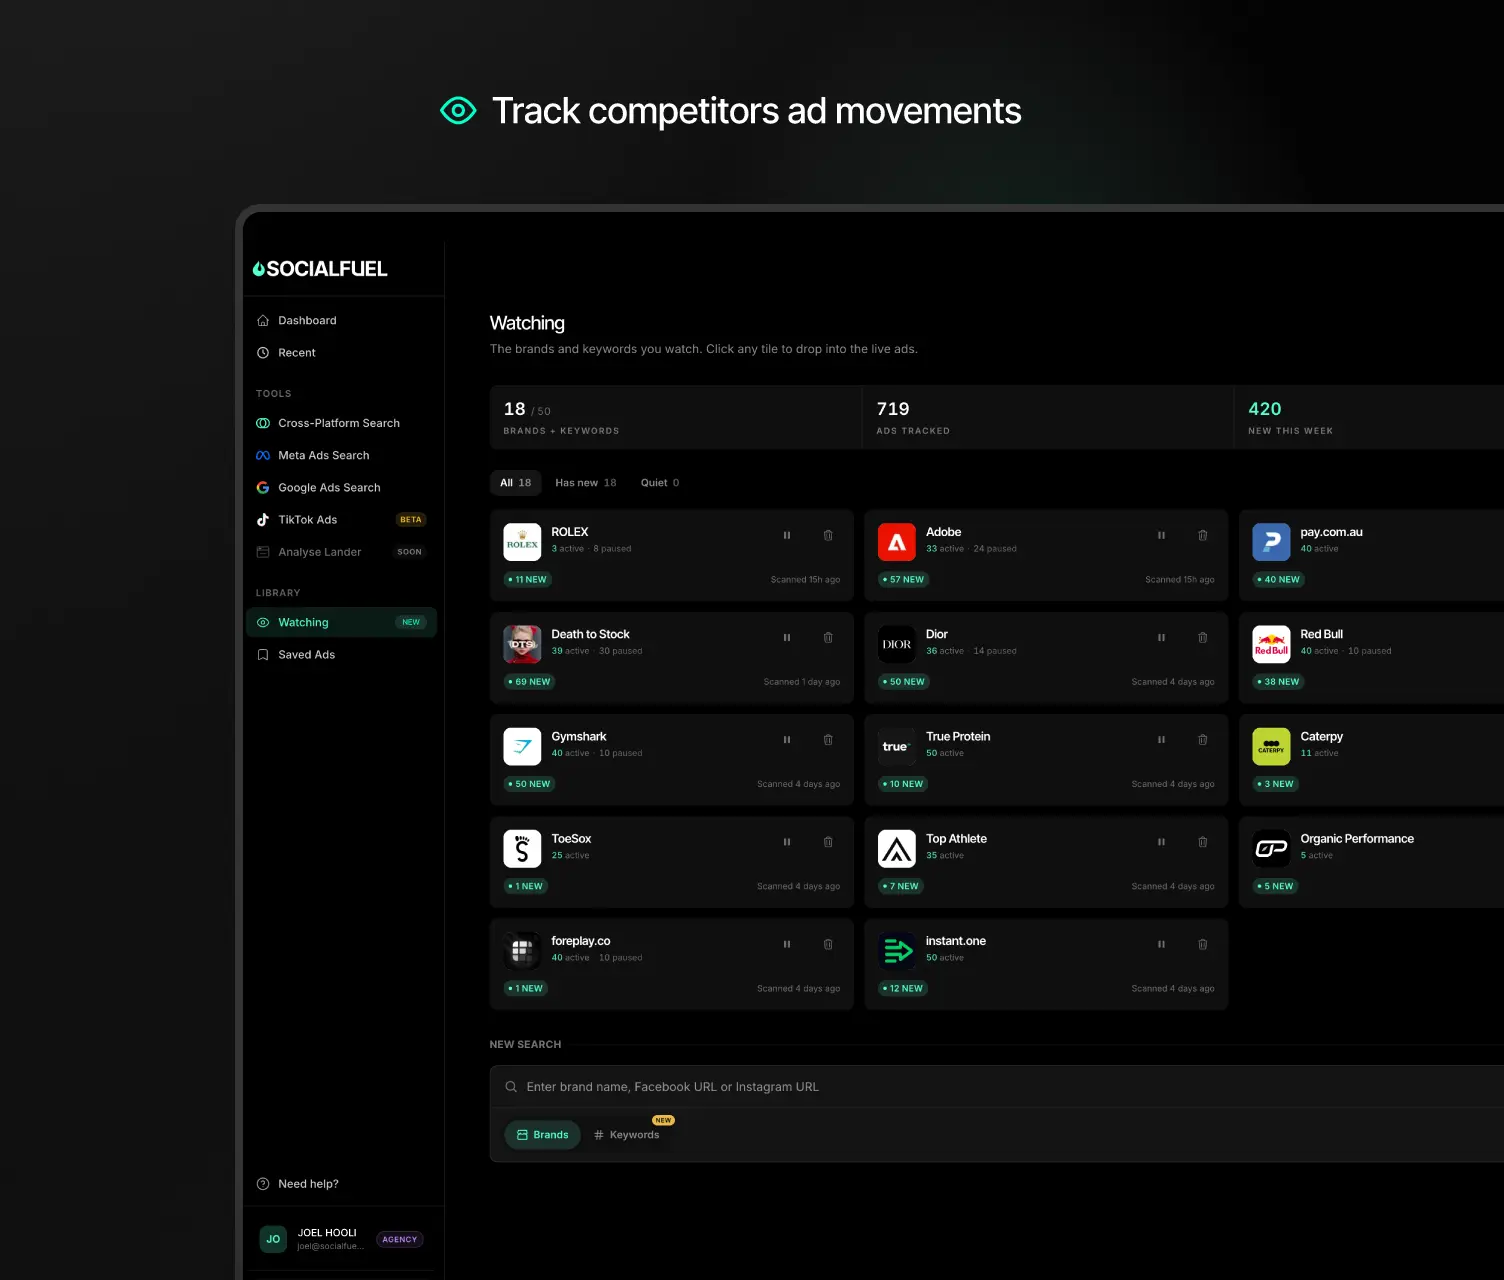
Task: Delete the instant.one watch tile
Action: point(1203,944)
